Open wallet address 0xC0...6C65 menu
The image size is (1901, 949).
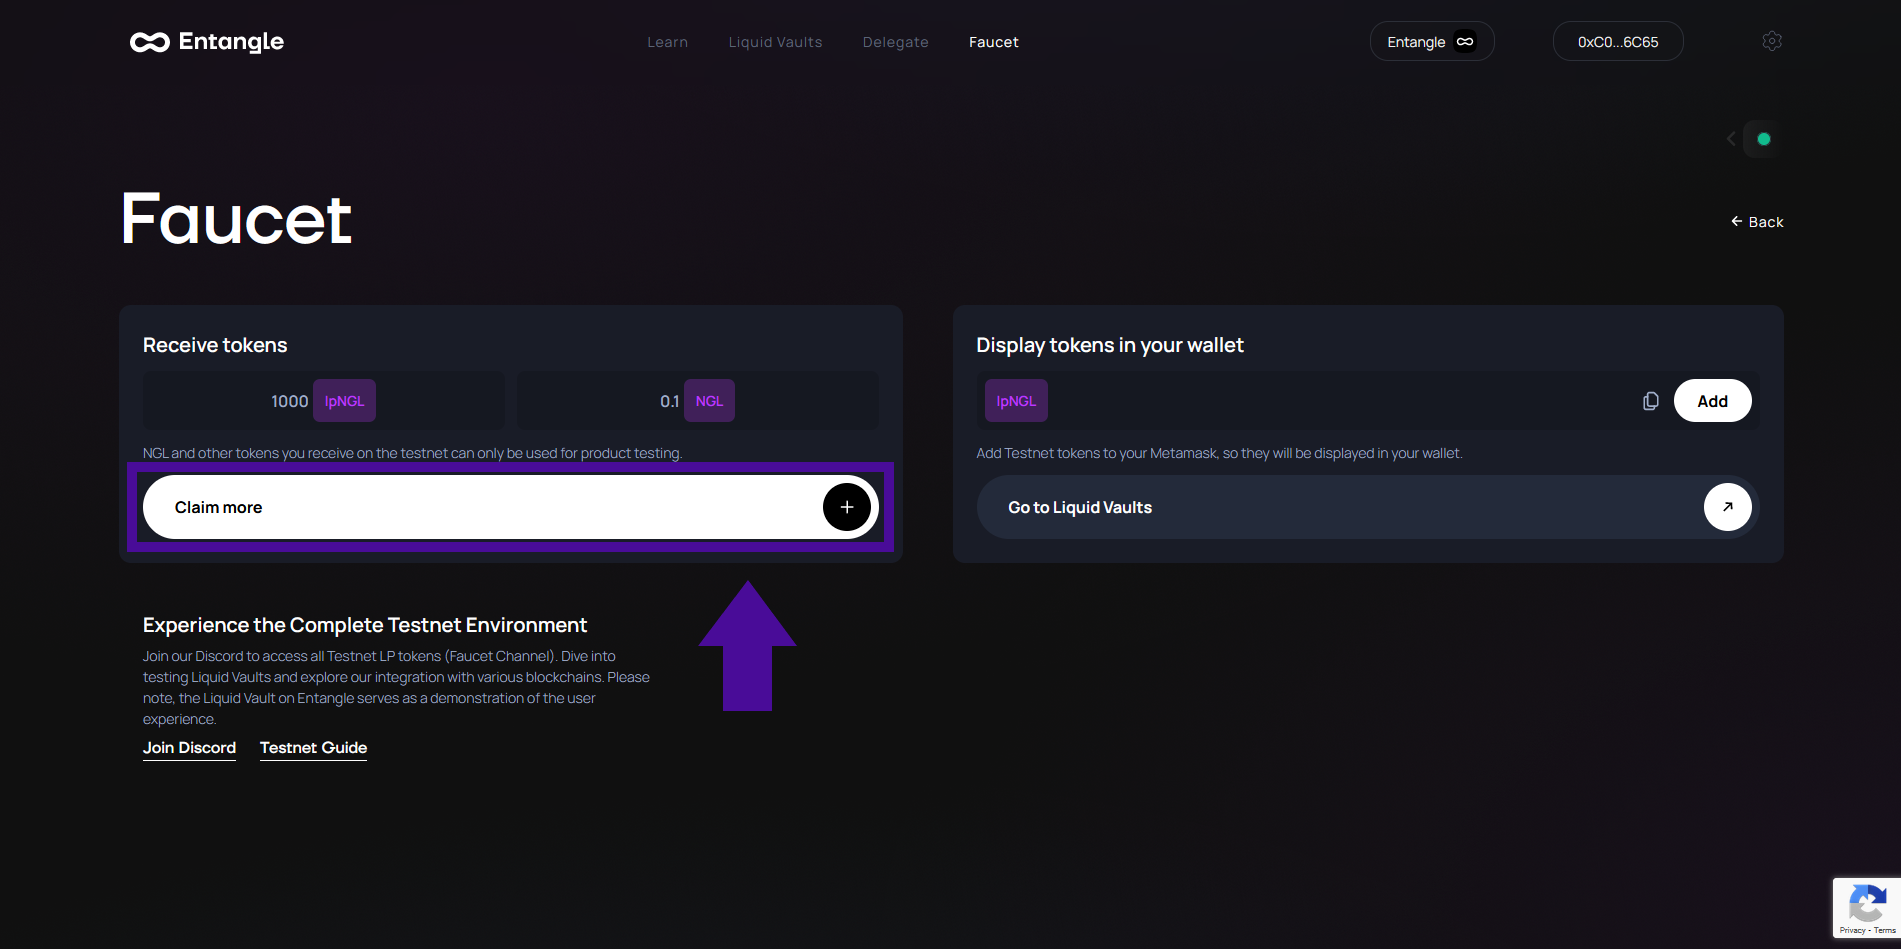point(1617,42)
